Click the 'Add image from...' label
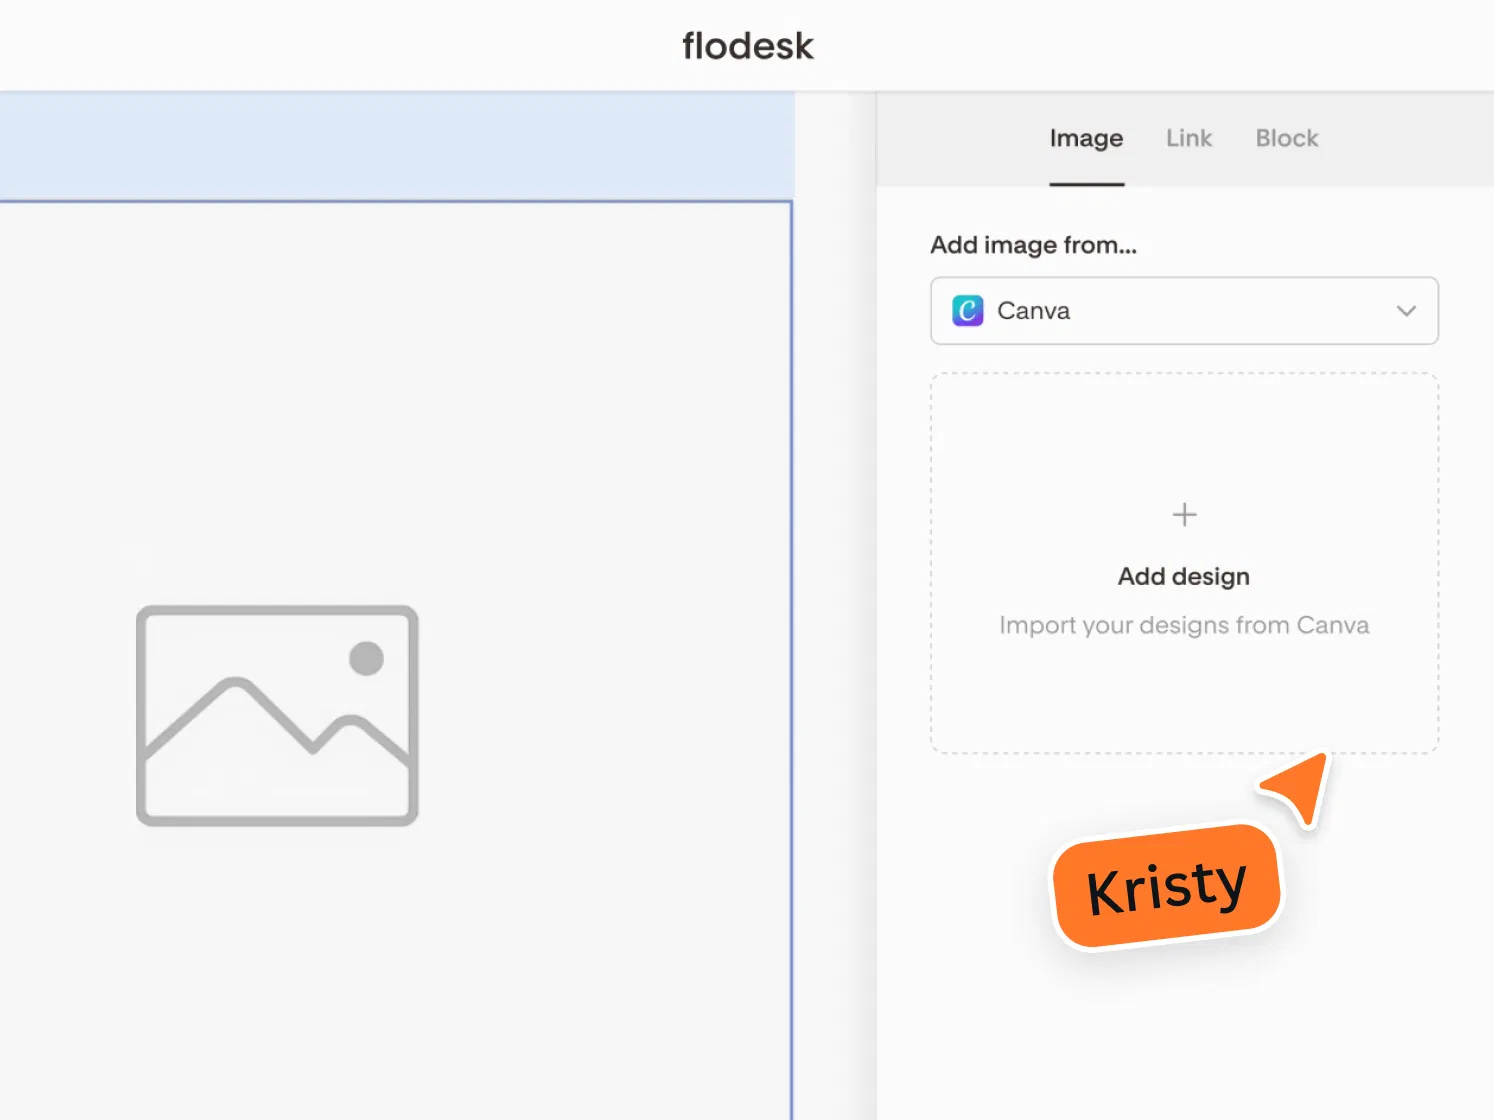This screenshot has height=1120, width=1494. (1033, 245)
